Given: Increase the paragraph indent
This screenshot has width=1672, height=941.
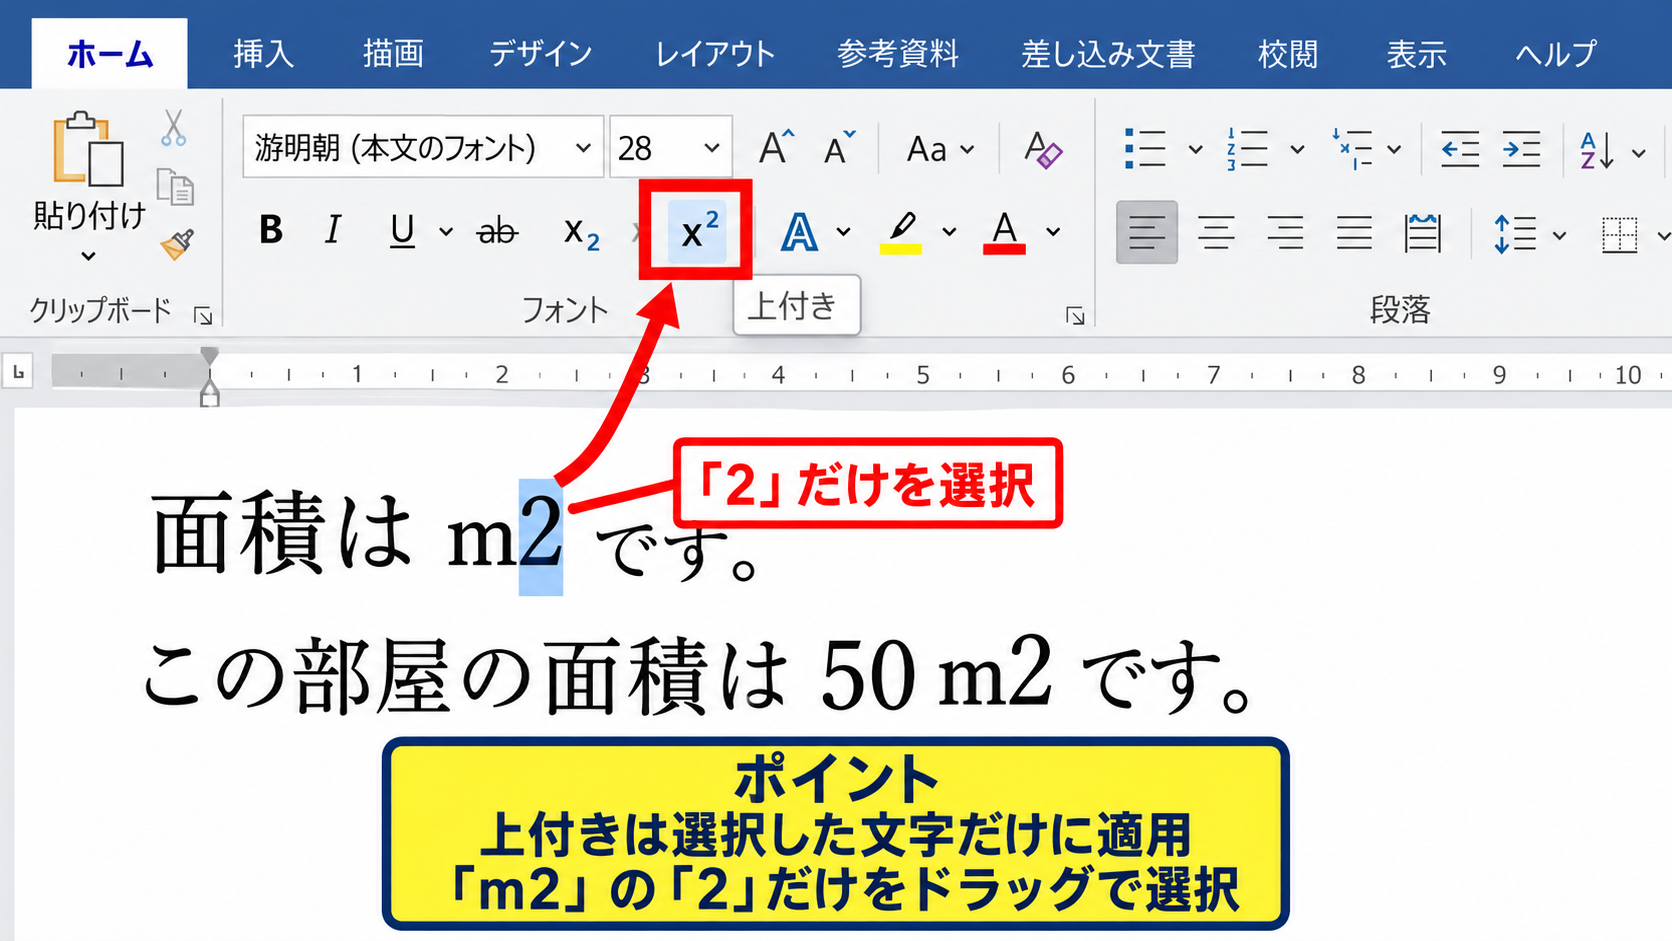Looking at the screenshot, I should click(x=1521, y=150).
